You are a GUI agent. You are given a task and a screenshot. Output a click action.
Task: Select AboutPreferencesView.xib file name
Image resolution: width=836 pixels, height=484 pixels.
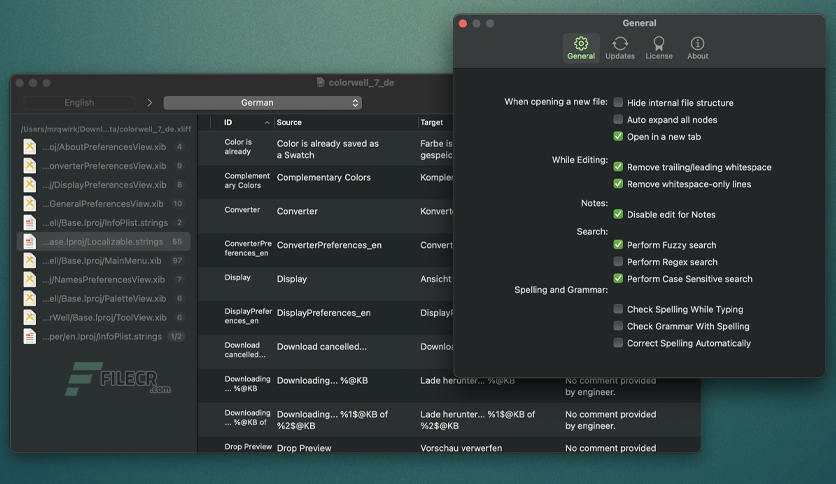tap(104, 147)
